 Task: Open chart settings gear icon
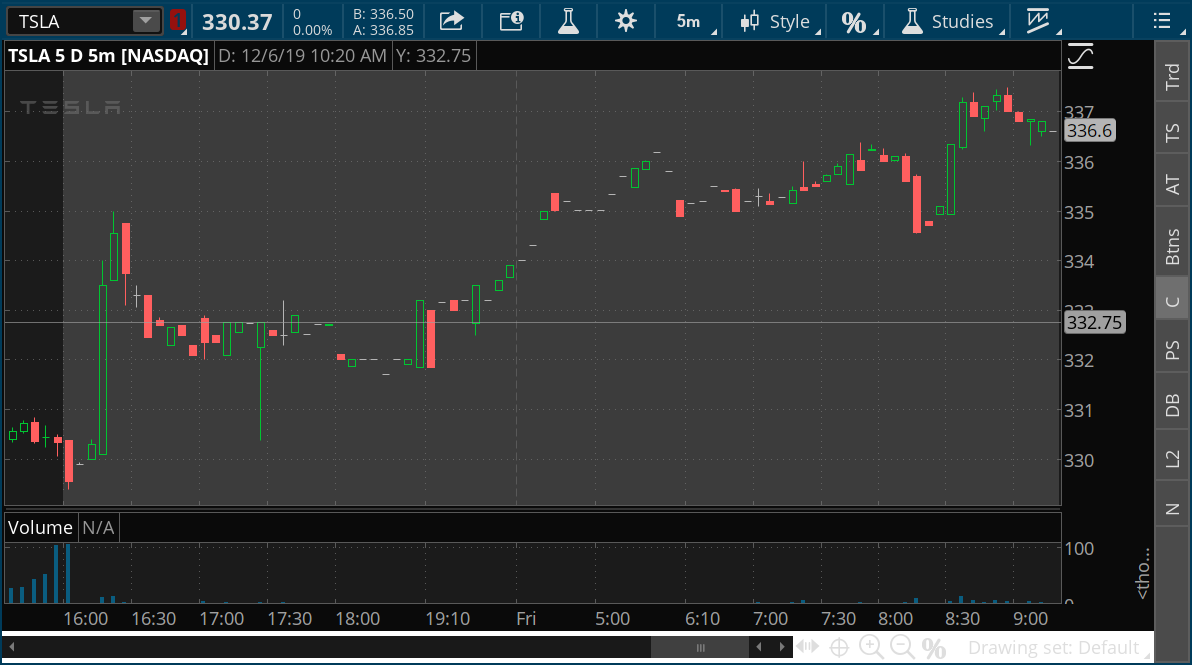coord(626,21)
